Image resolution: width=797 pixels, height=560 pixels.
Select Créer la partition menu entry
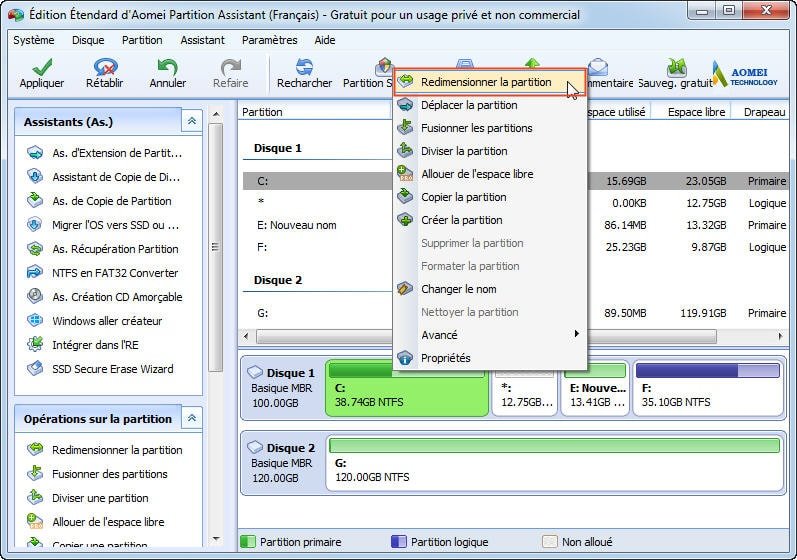(x=490, y=220)
